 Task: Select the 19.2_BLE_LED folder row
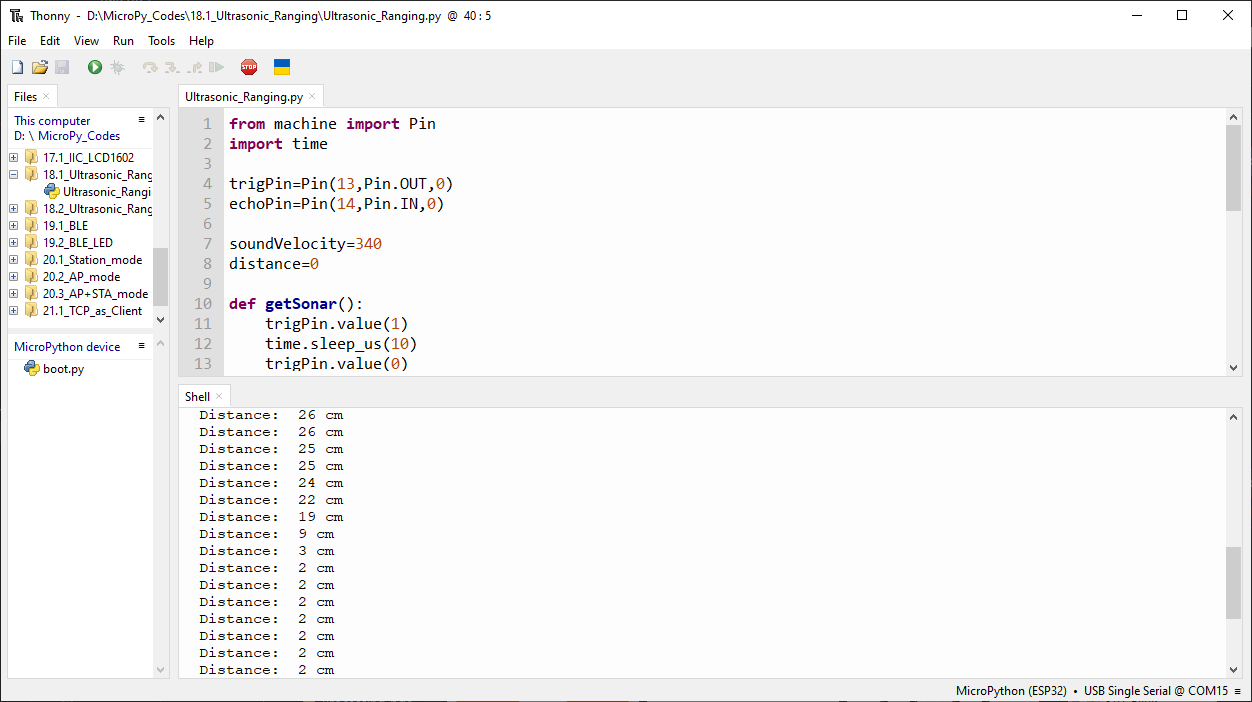(x=80, y=243)
